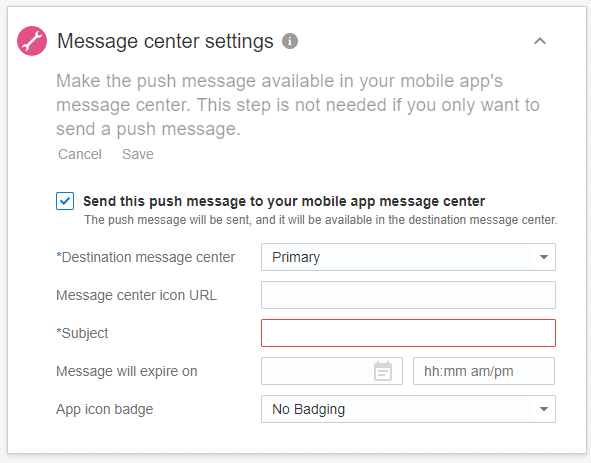Click into the red-bordered Subject field
Image resolution: width=591 pixels, height=463 pixels.
[408, 333]
